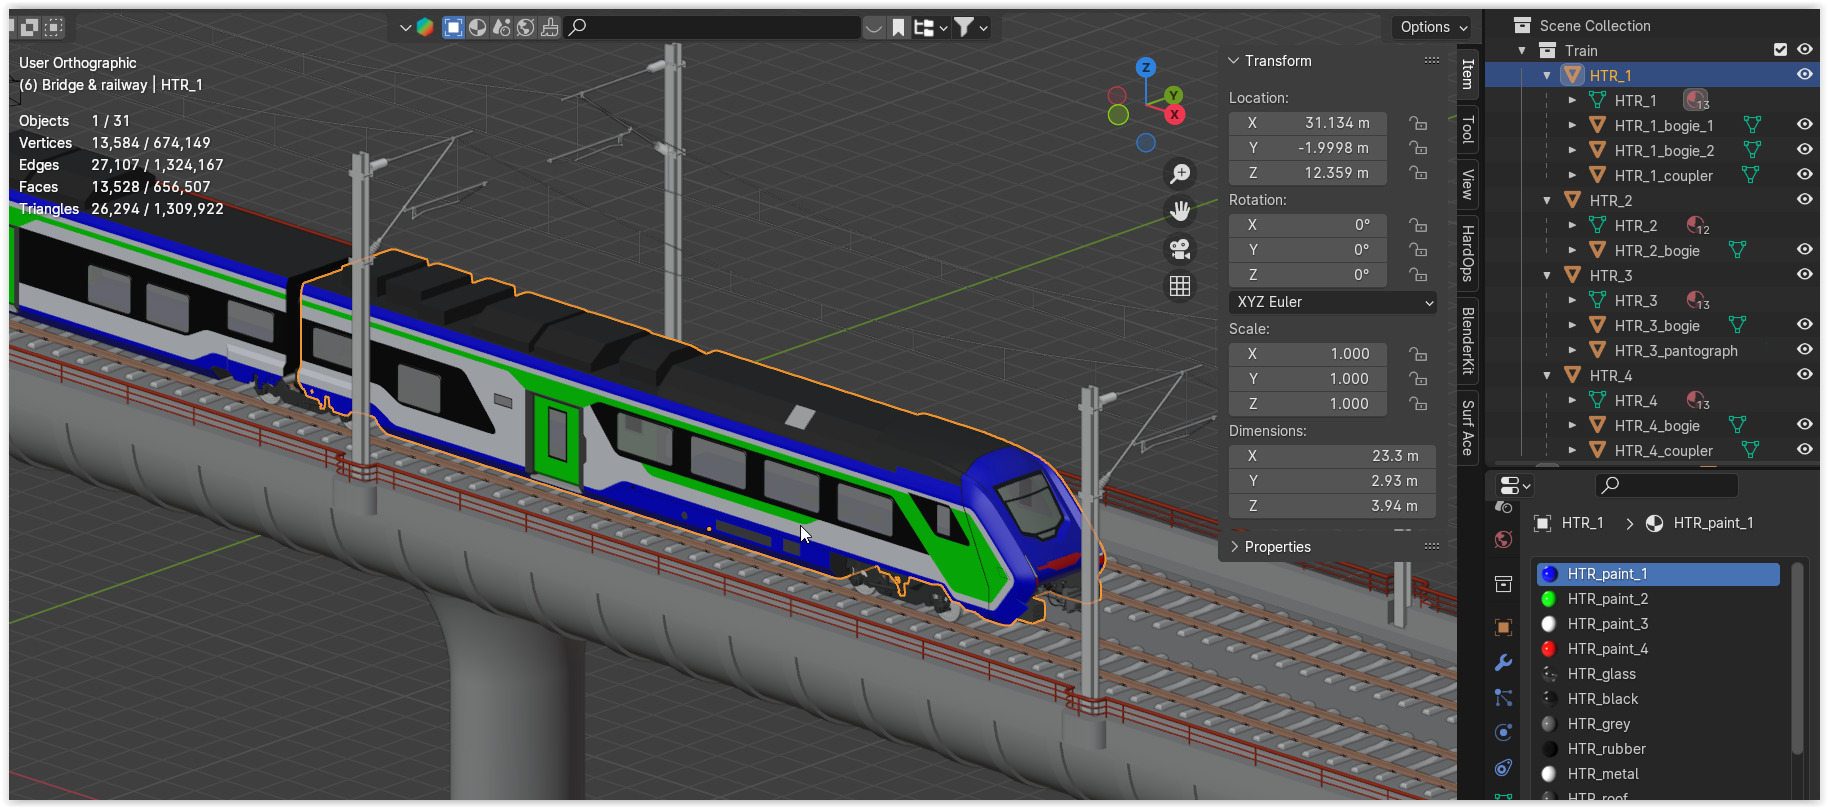Click the highlighted square icon in the header
The image size is (1828, 808).
tap(453, 27)
